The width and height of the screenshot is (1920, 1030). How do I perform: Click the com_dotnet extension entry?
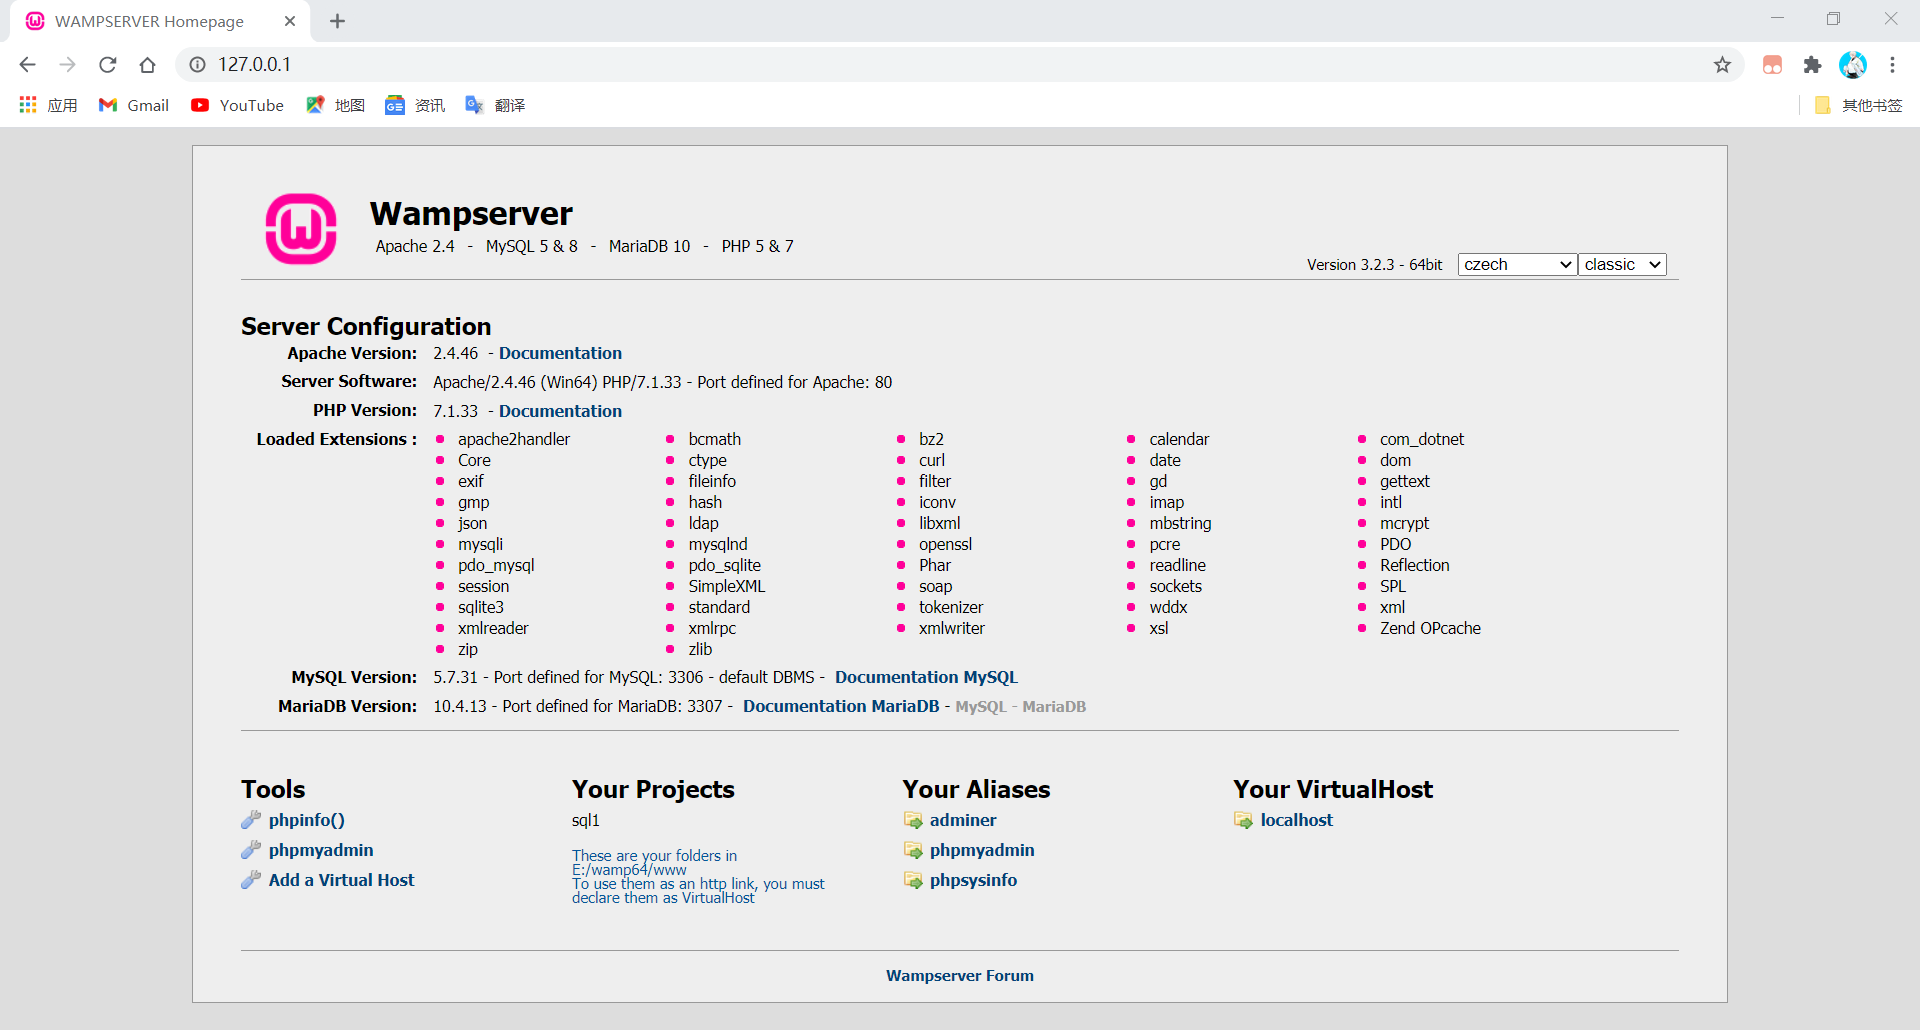coord(1421,439)
